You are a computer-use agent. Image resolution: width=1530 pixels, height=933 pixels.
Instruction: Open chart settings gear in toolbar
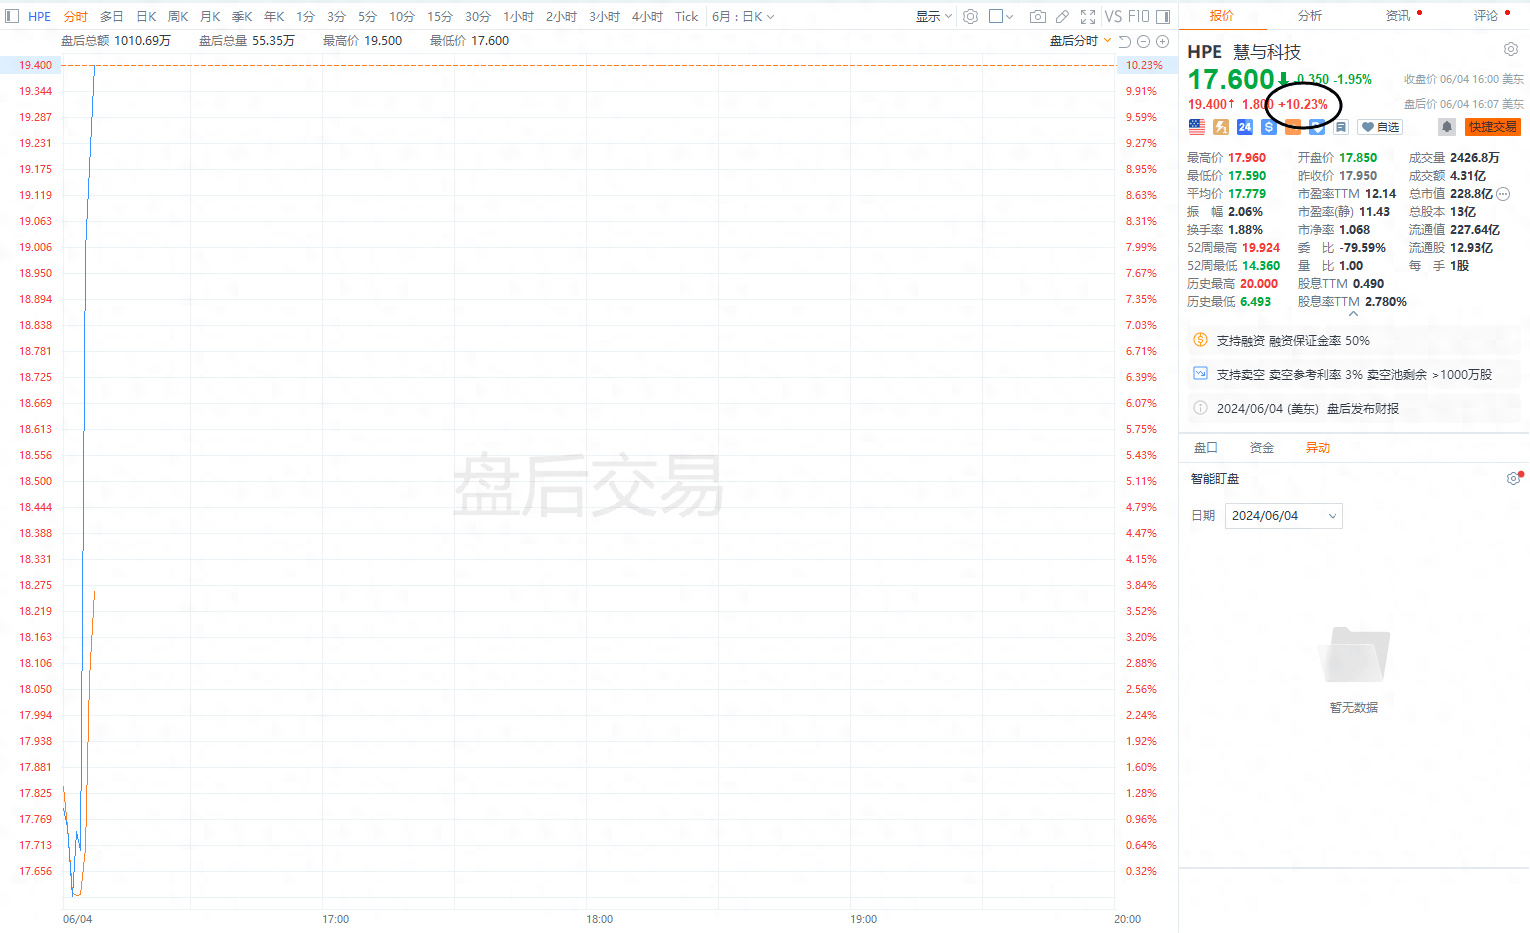coord(970,16)
